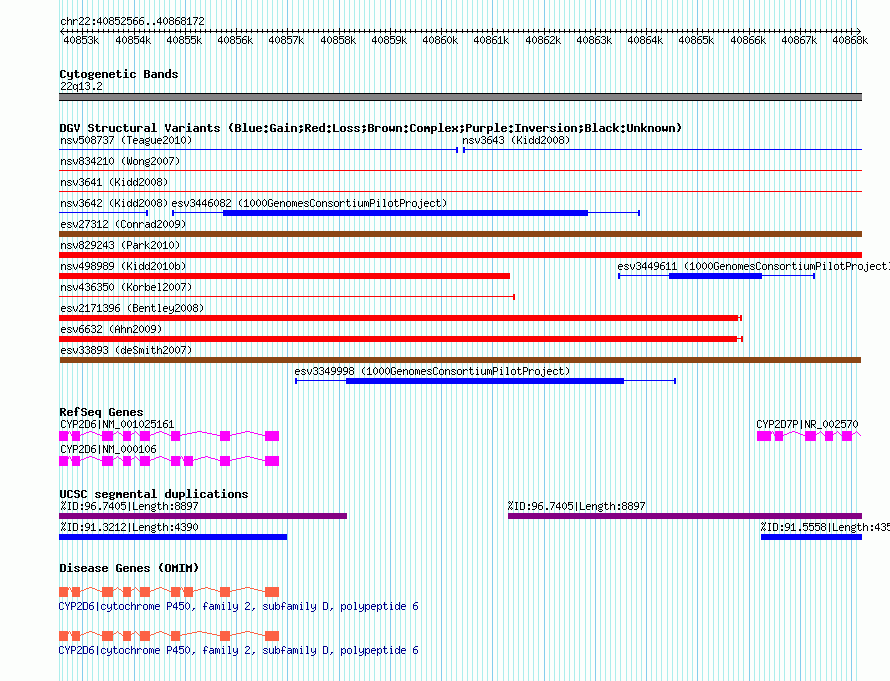Open the Disease Genes (OMIM) track title

(x=129, y=568)
